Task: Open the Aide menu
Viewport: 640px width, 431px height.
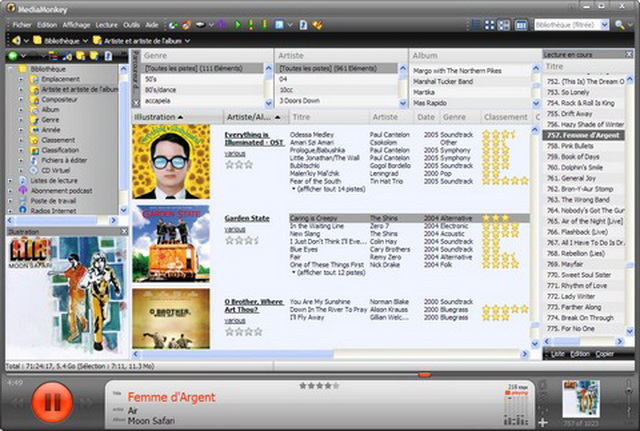Action: click(x=152, y=25)
